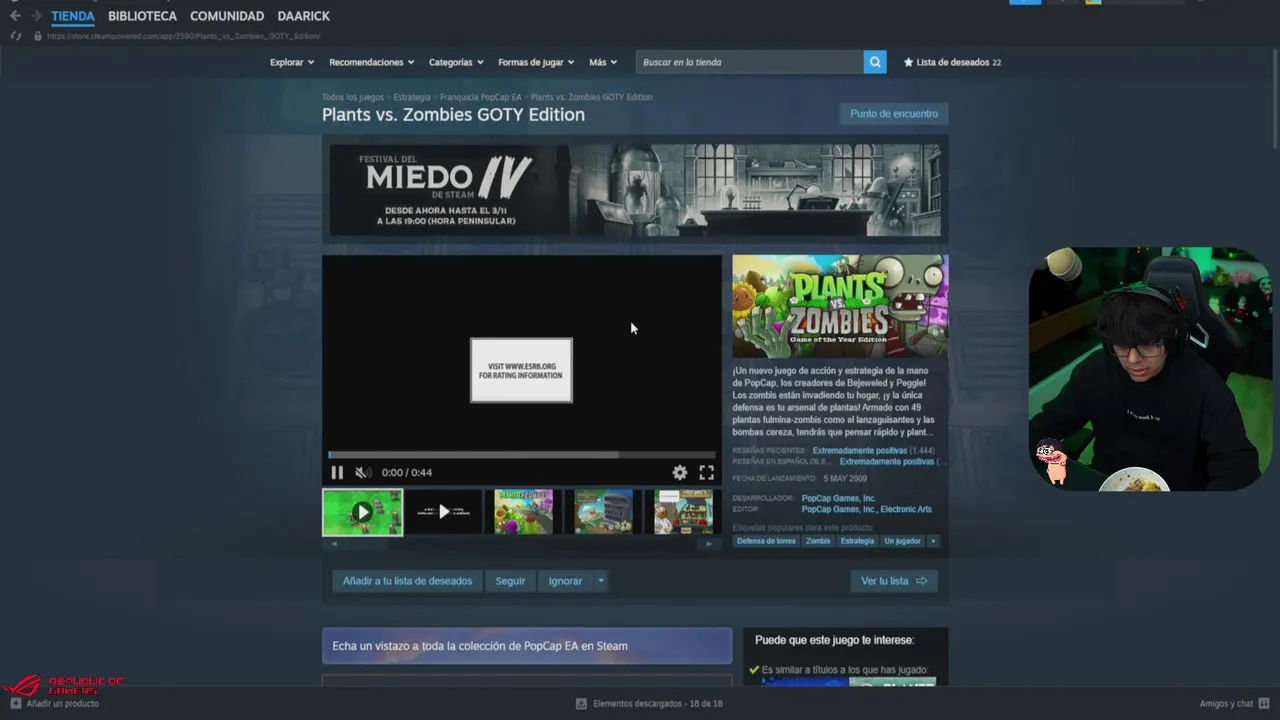Select the Defensa de torres tag

pyautogui.click(x=766, y=541)
